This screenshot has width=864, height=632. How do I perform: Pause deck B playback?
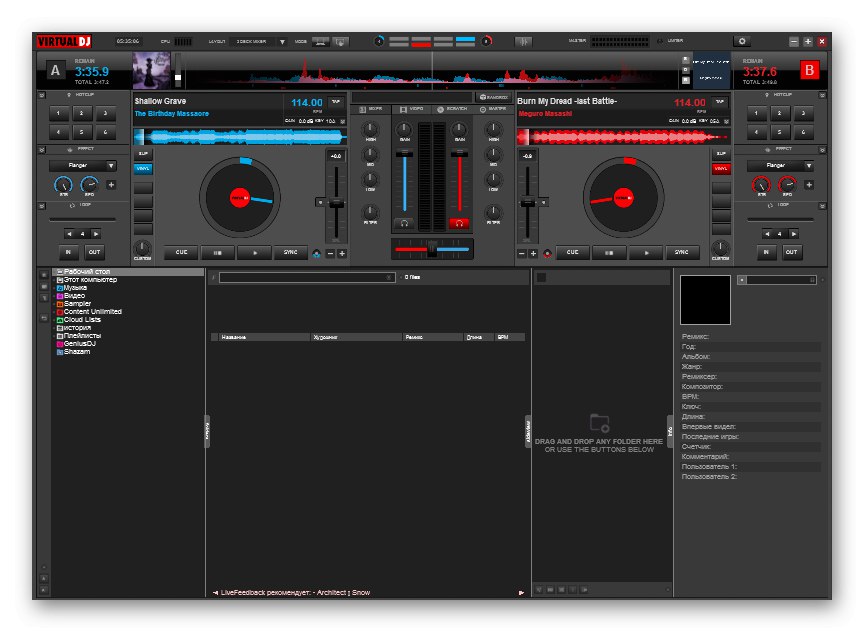point(609,253)
